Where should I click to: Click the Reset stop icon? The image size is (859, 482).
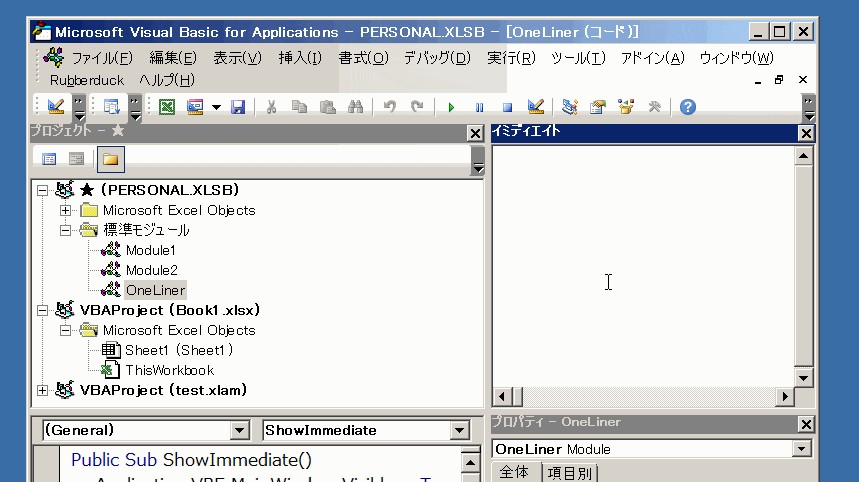[507, 107]
